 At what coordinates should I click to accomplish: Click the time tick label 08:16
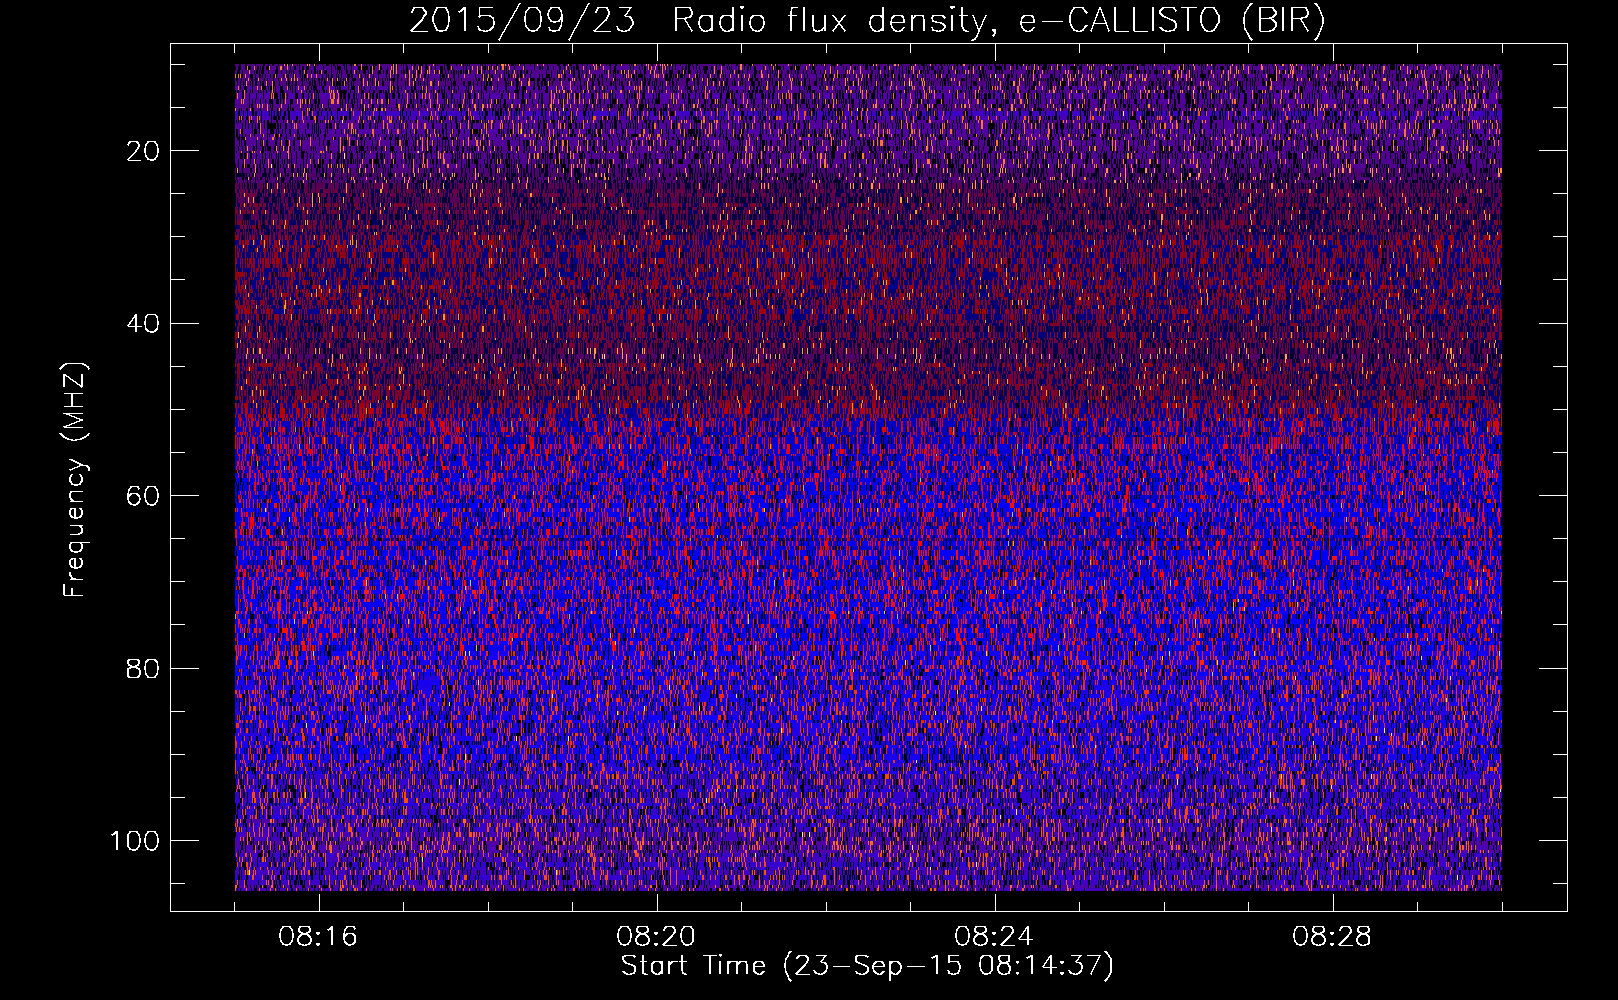[318, 937]
